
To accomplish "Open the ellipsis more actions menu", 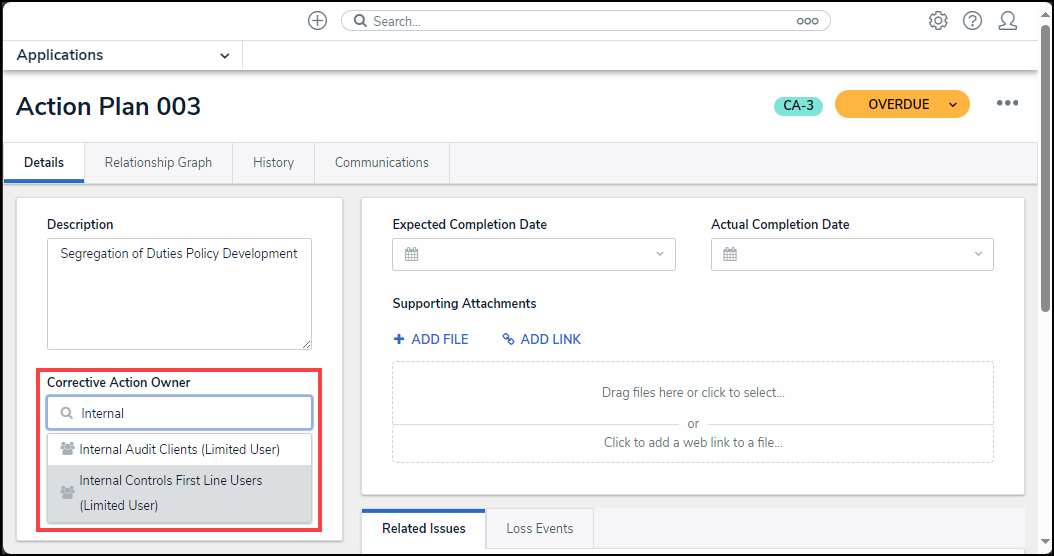I will tap(1007, 104).
